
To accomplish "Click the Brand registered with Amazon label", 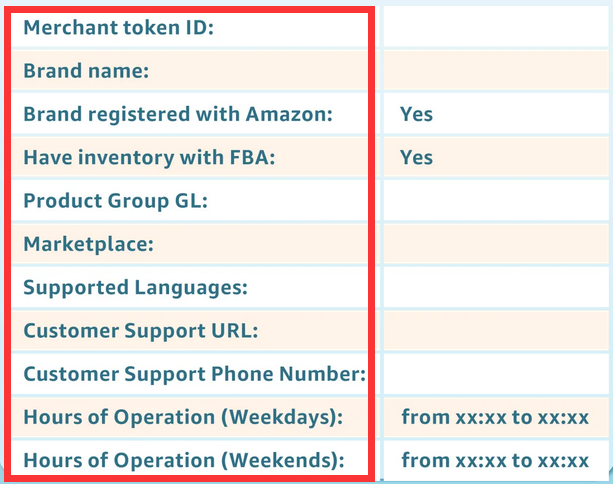I will click(177, 114).
